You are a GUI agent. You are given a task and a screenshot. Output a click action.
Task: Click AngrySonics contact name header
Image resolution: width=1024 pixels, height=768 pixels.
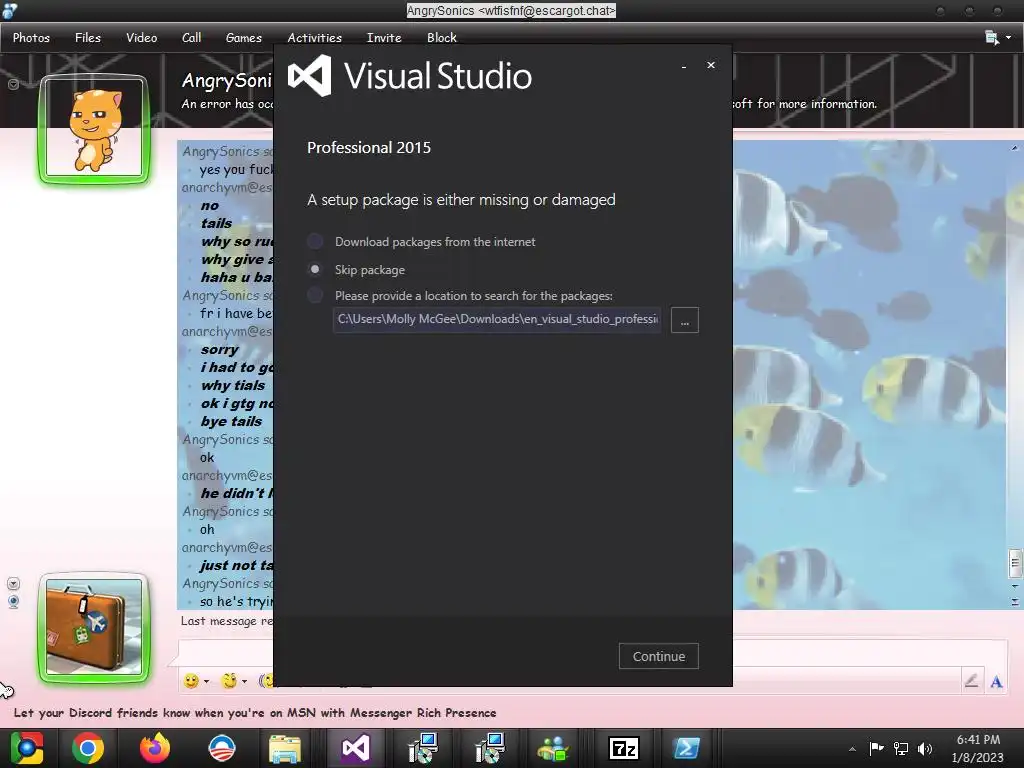(226, 80)
